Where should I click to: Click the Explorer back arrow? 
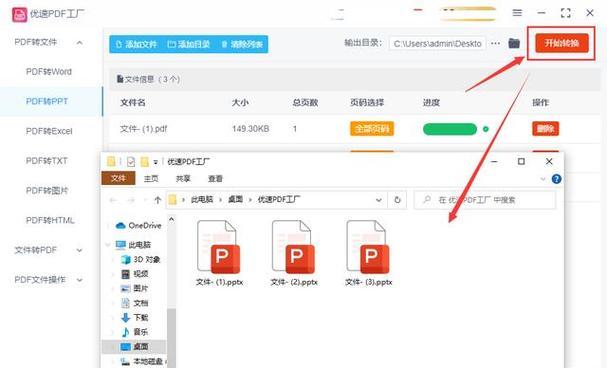point(113,200)
